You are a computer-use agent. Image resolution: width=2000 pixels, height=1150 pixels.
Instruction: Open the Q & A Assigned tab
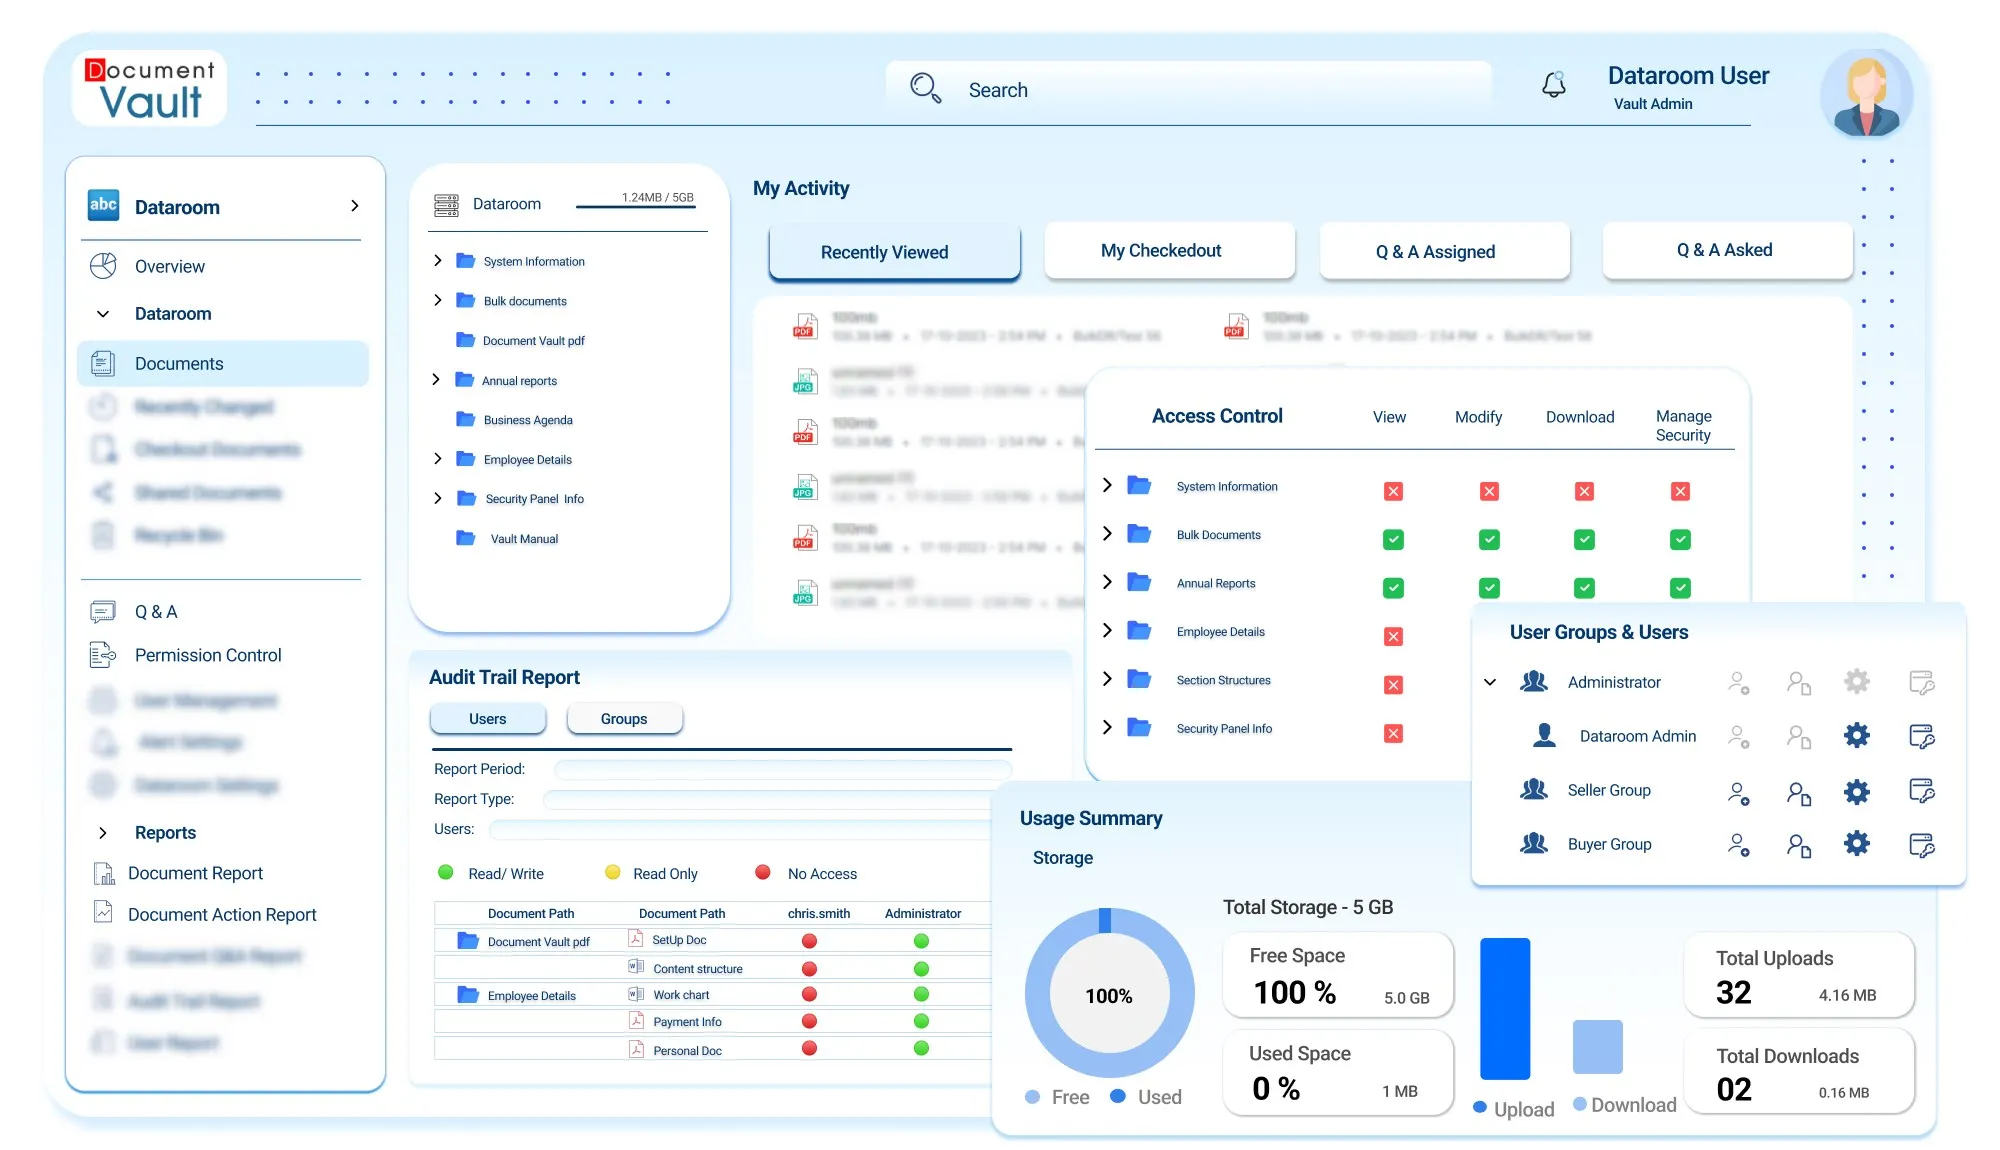coord(1444,251)
